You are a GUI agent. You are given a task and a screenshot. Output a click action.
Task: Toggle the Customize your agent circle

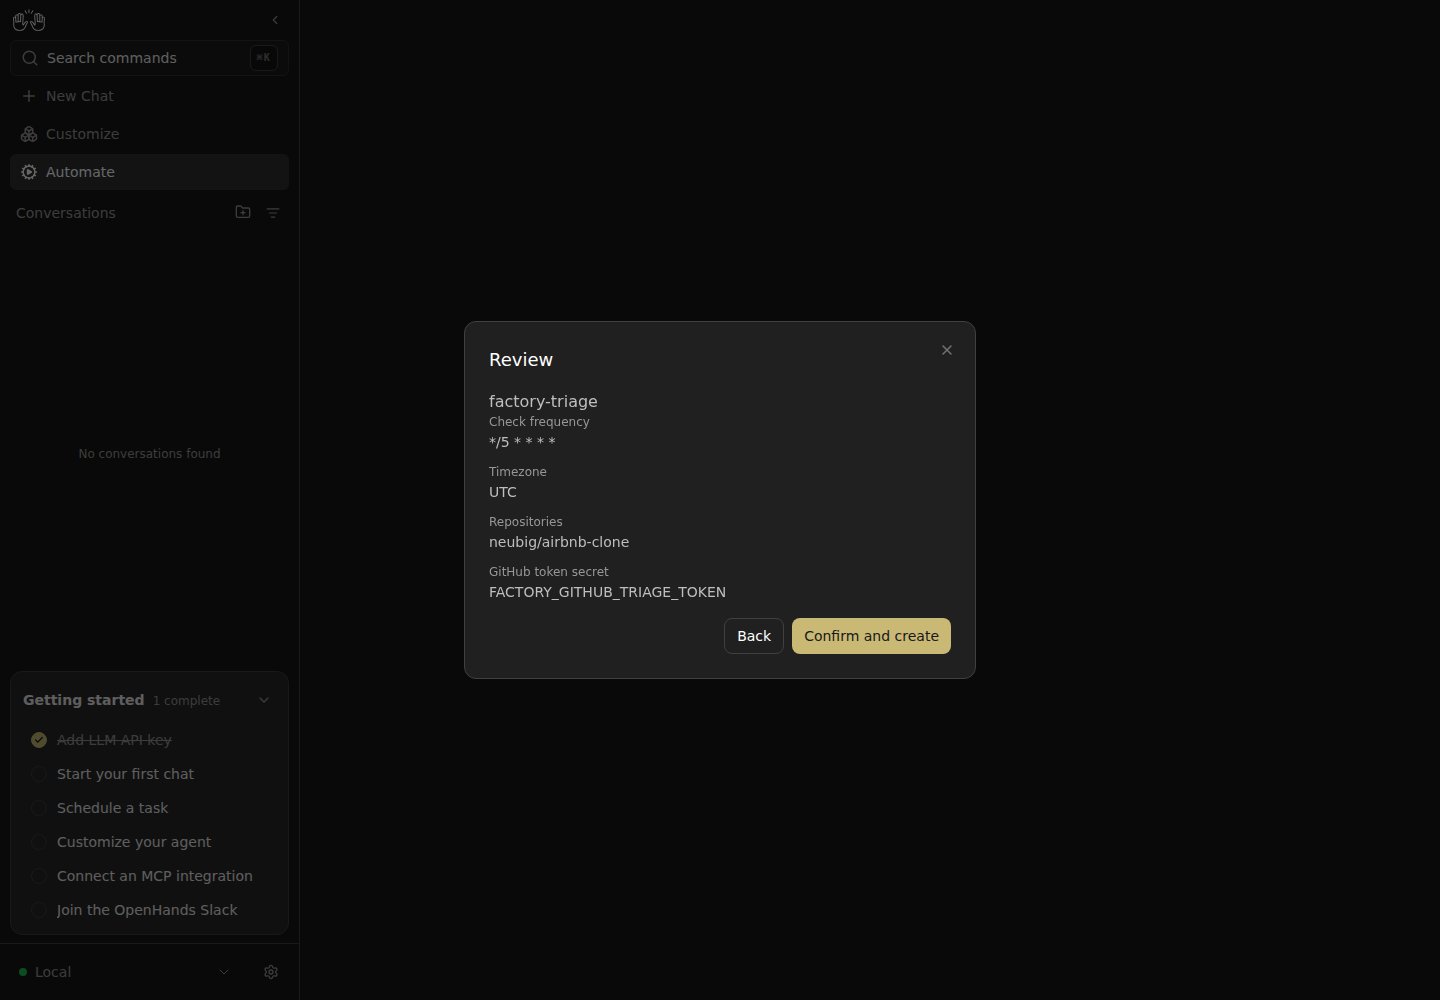39,842
